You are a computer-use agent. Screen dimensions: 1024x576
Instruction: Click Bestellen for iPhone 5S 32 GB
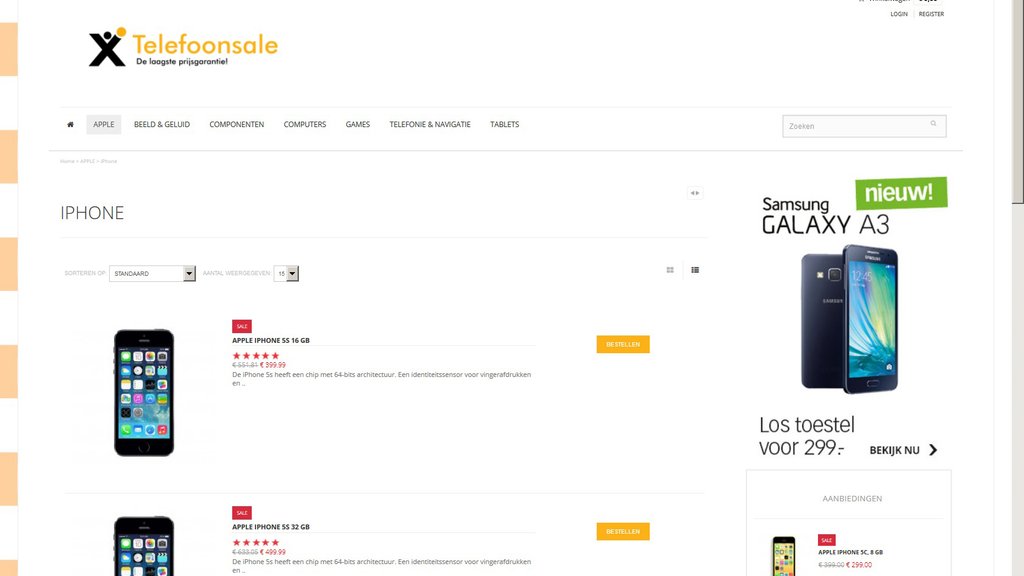[x=623, y=532]
